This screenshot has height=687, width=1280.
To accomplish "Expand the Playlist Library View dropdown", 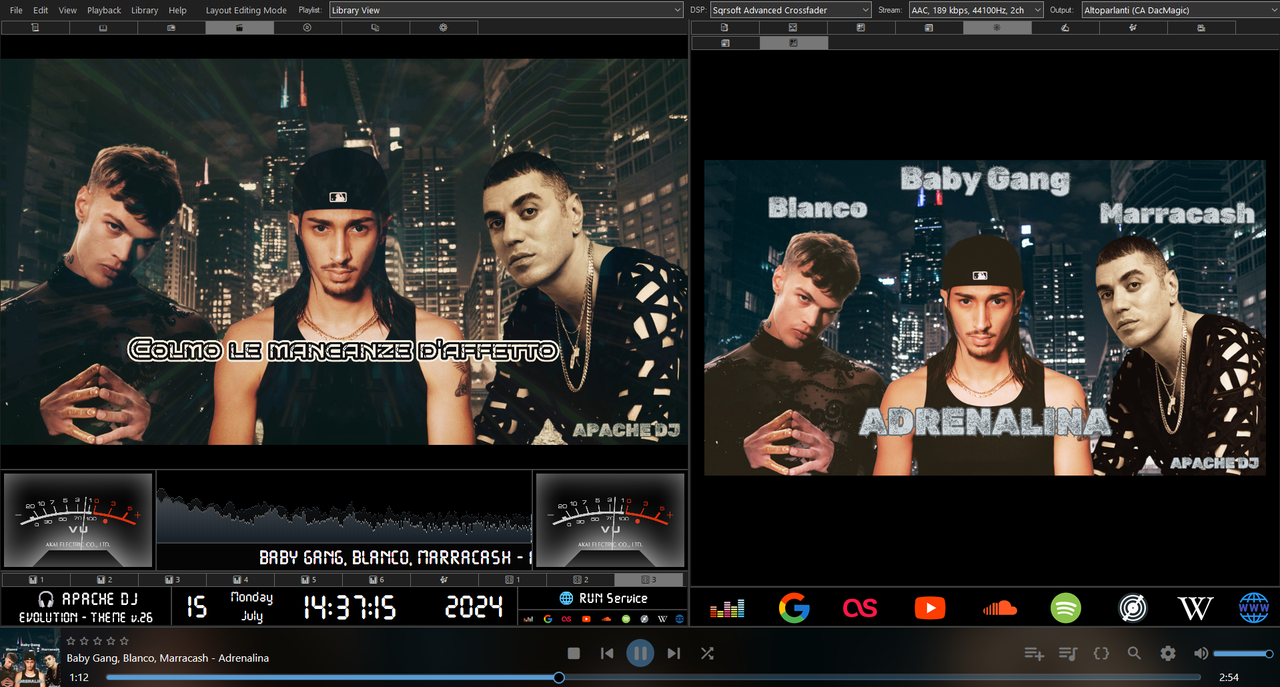I will click(506, 10).
